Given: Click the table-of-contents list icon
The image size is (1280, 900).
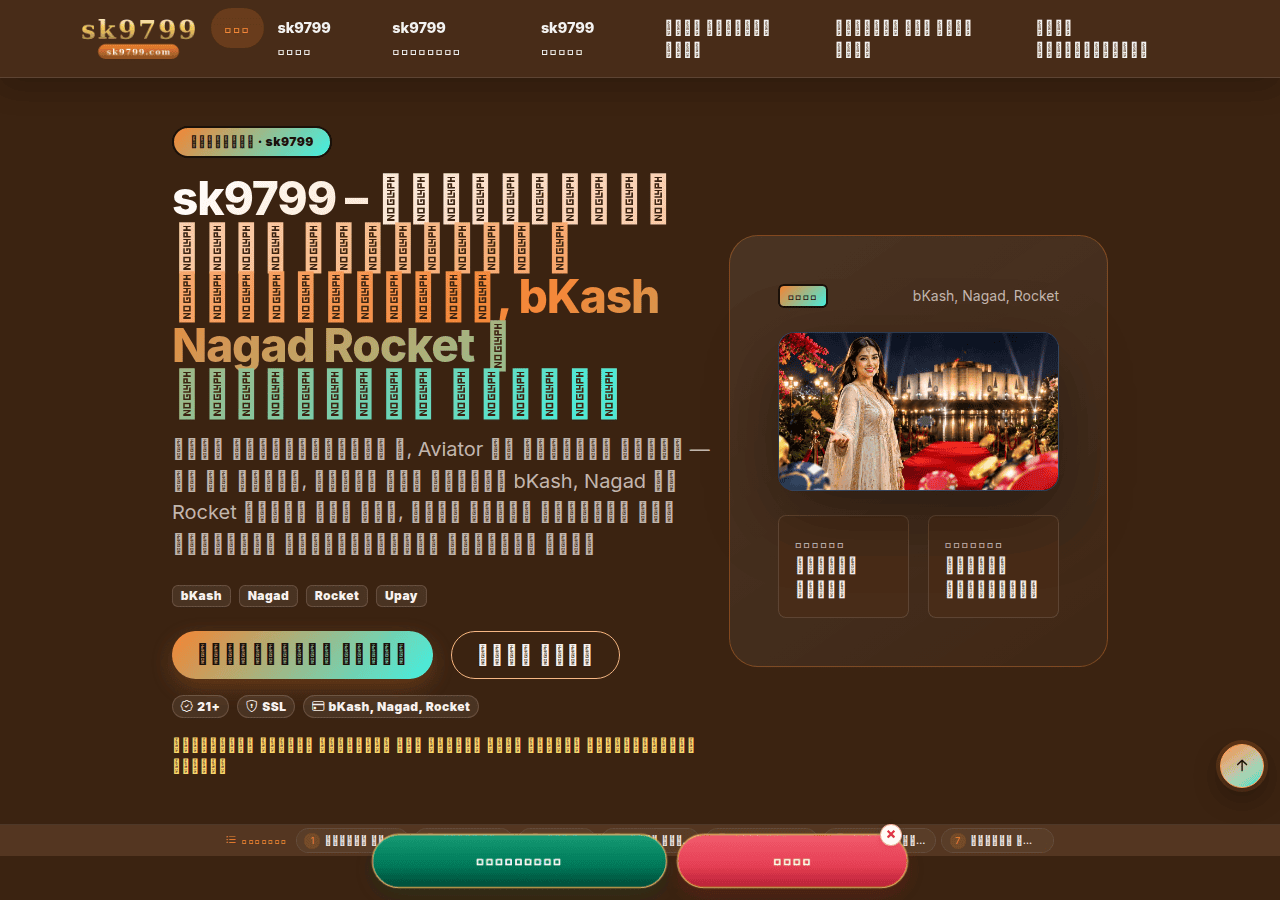Looking at the screenshot, I should click(x=231, y=840).
